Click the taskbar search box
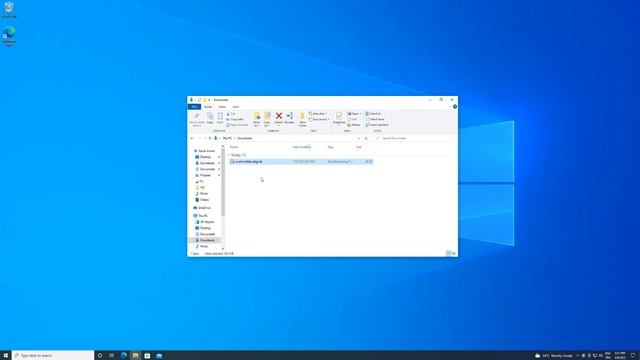 pos(53,356)
